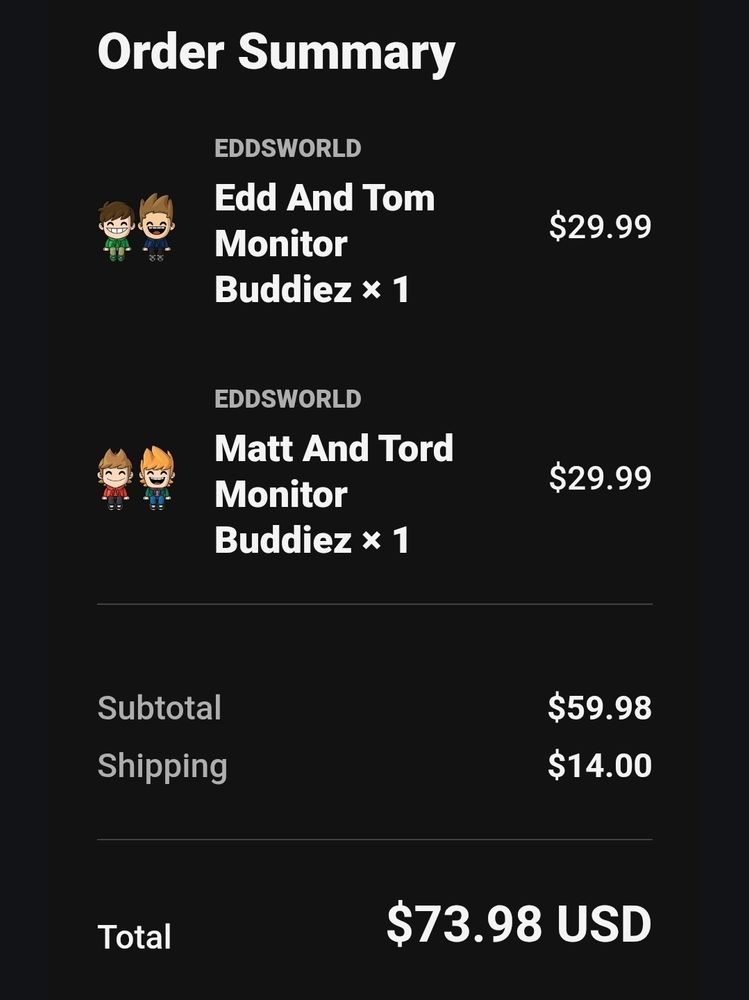Viewport: 749px width, 1000px height.
Task: Click the Subtotal label
Action: (x=159, y=708)
